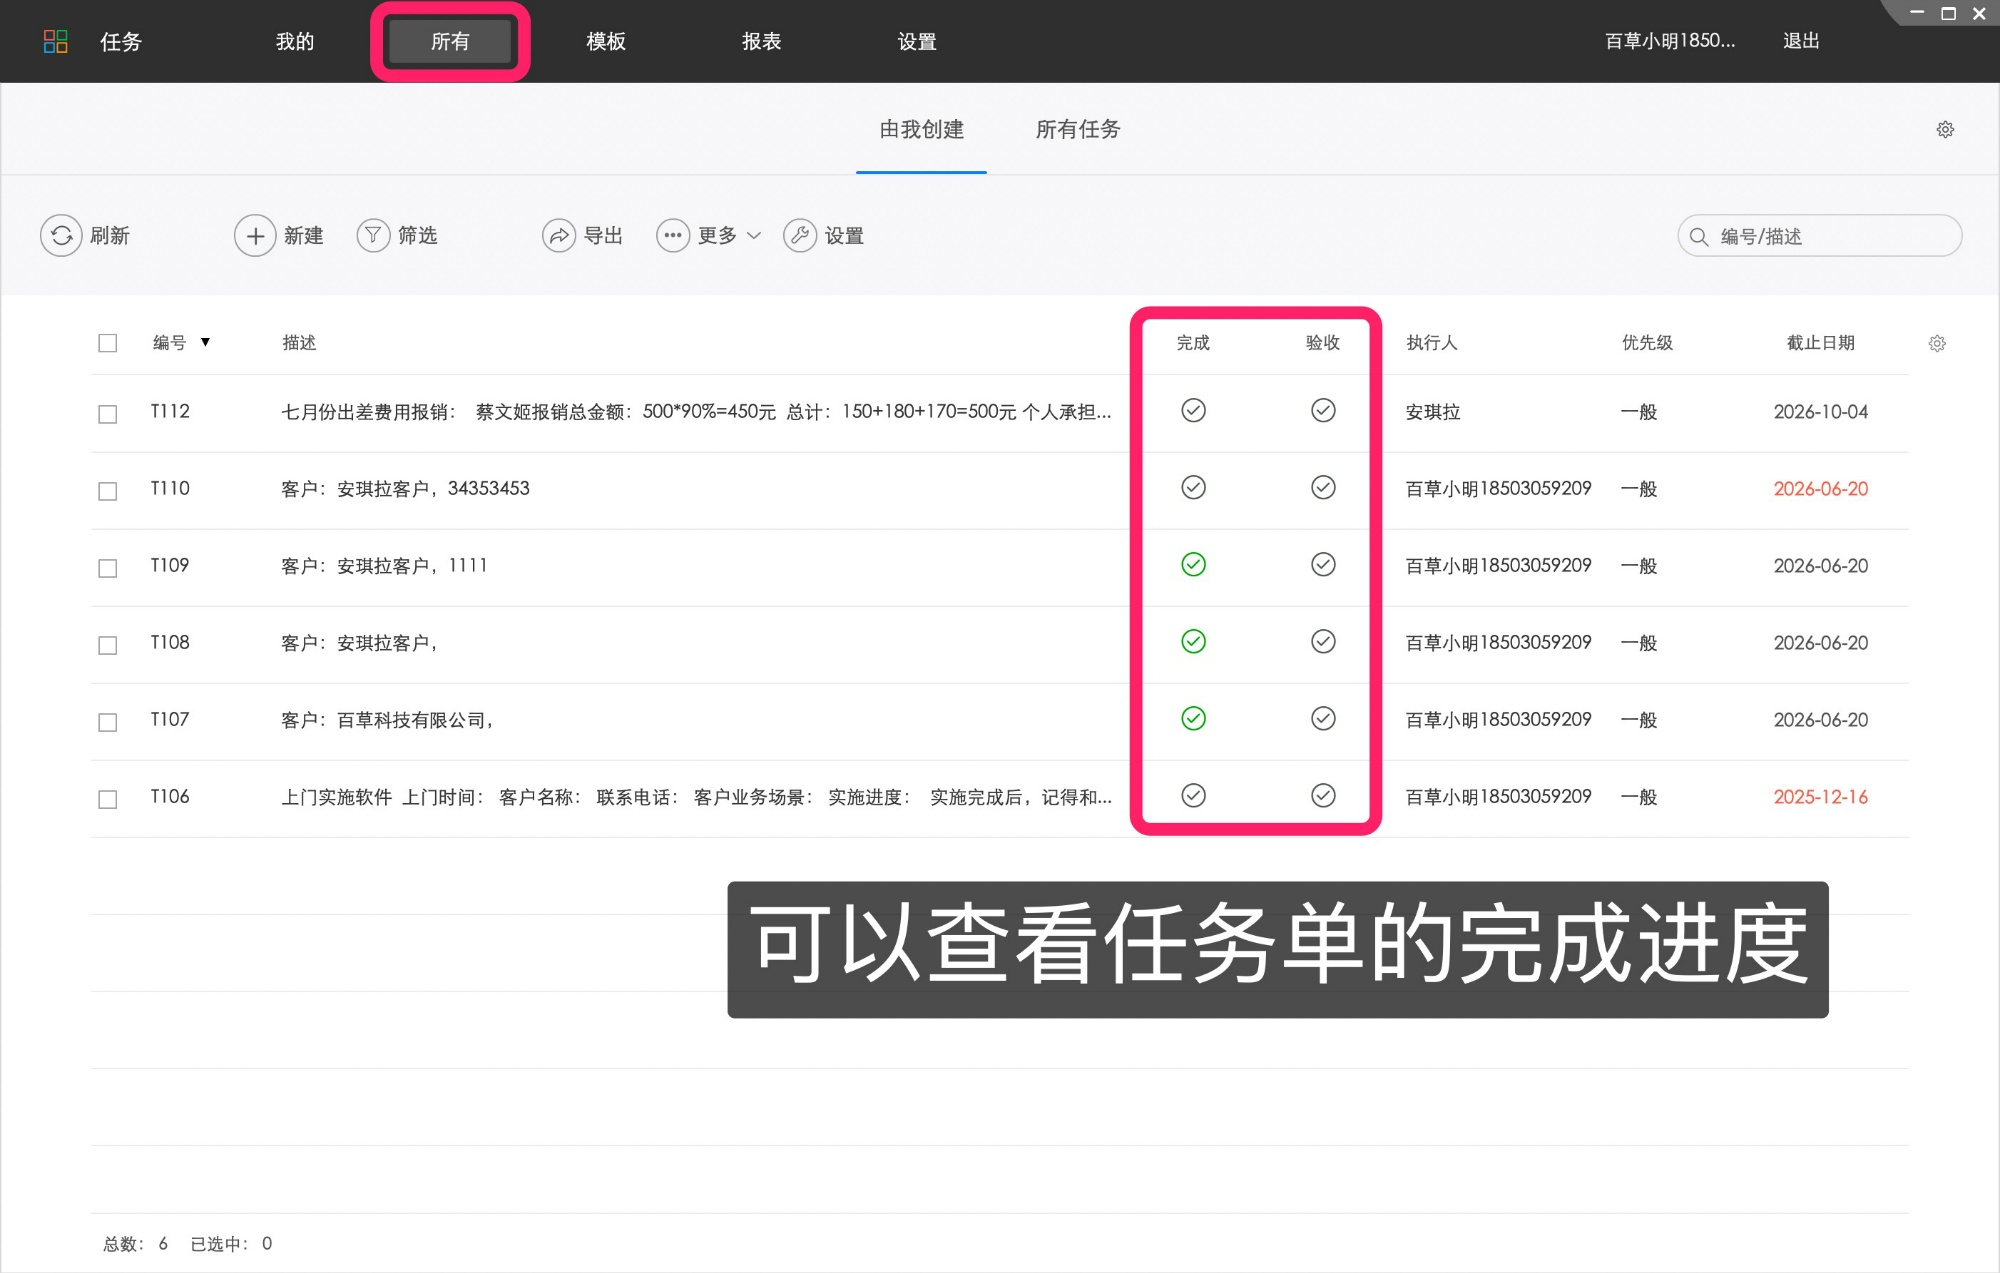This screenshot has height=1273, width=2000.
Task: Focus the 编号/描述 search field
Action: (1820, 236)
